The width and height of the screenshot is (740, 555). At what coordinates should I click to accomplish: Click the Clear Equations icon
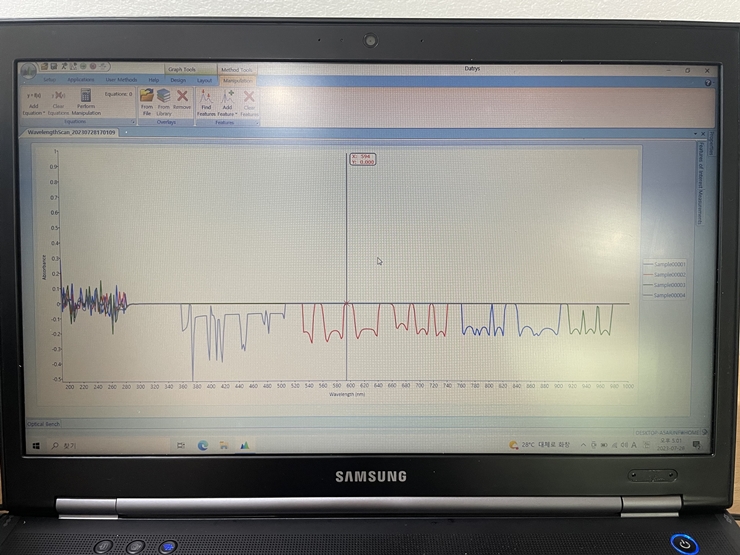pyautogui.click(x=58, y=98)
